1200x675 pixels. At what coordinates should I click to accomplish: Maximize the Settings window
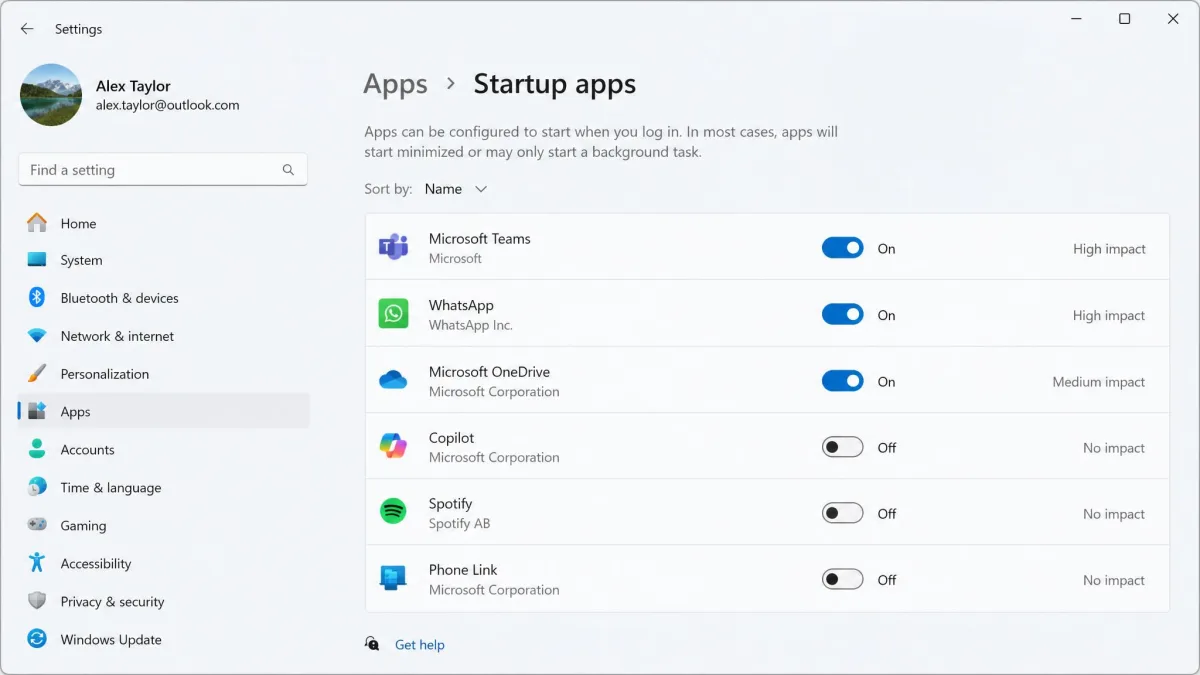(x=1124, y=19)
